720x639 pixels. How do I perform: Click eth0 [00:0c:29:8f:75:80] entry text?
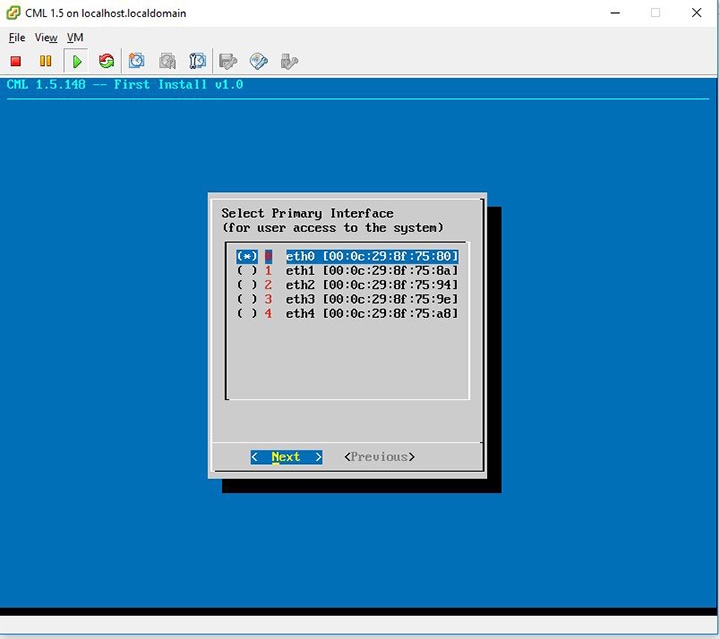[372, 256]
